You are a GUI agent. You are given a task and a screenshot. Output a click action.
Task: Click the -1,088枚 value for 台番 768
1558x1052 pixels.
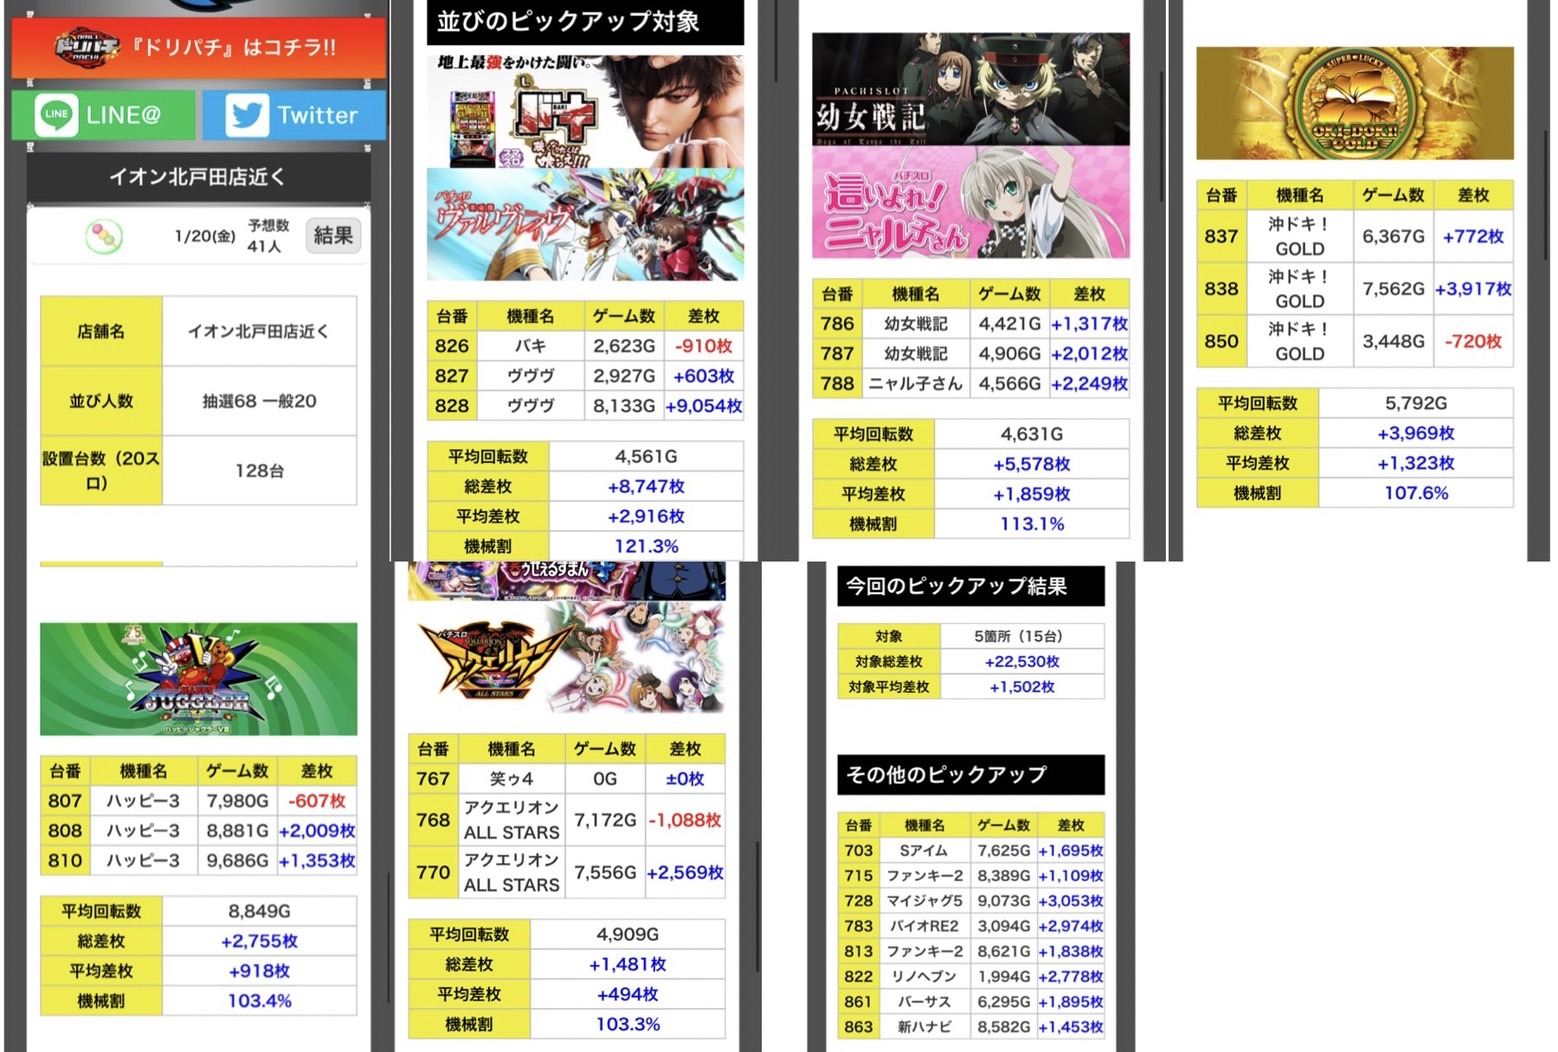[685, 820]
